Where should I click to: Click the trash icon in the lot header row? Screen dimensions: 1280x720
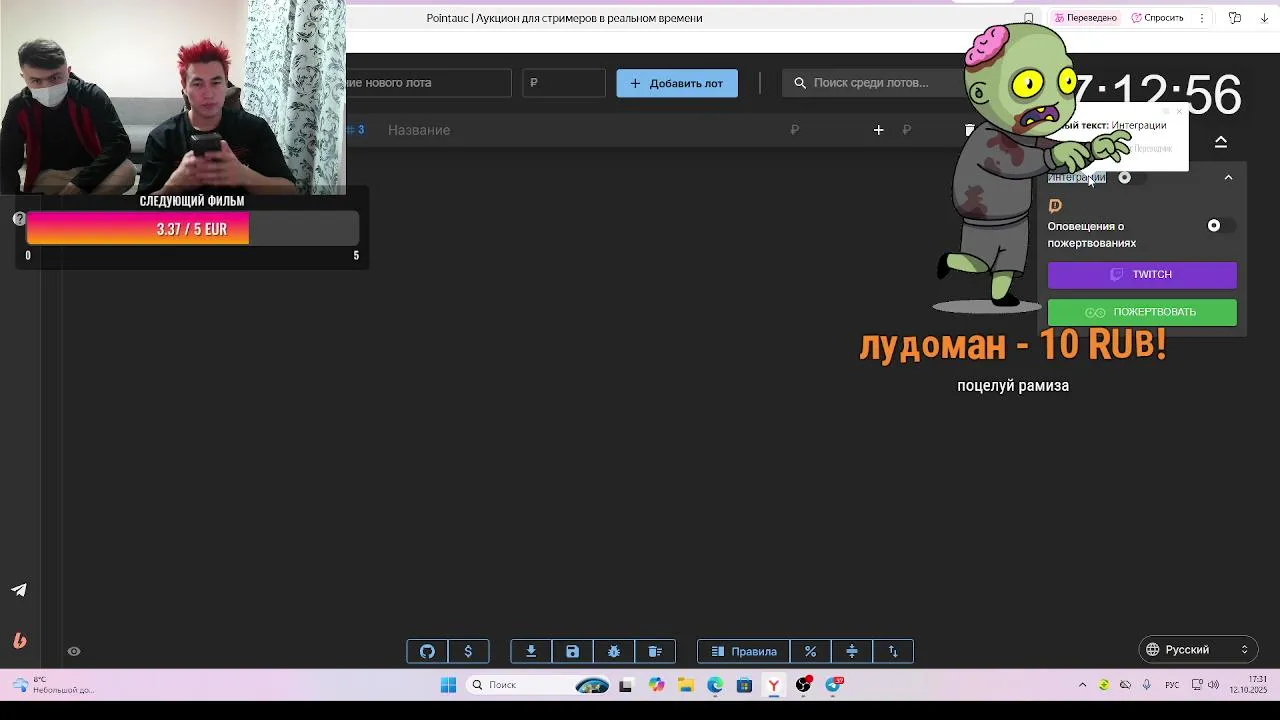(969, 130)
